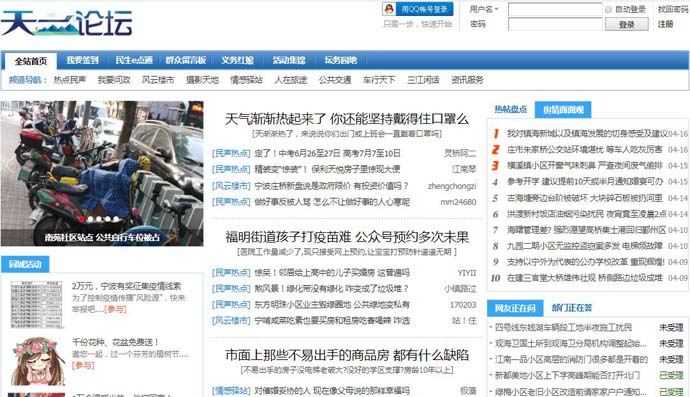Focus the 密码 input field
Screen dimensions: 690x397
[x=555, y=24]
